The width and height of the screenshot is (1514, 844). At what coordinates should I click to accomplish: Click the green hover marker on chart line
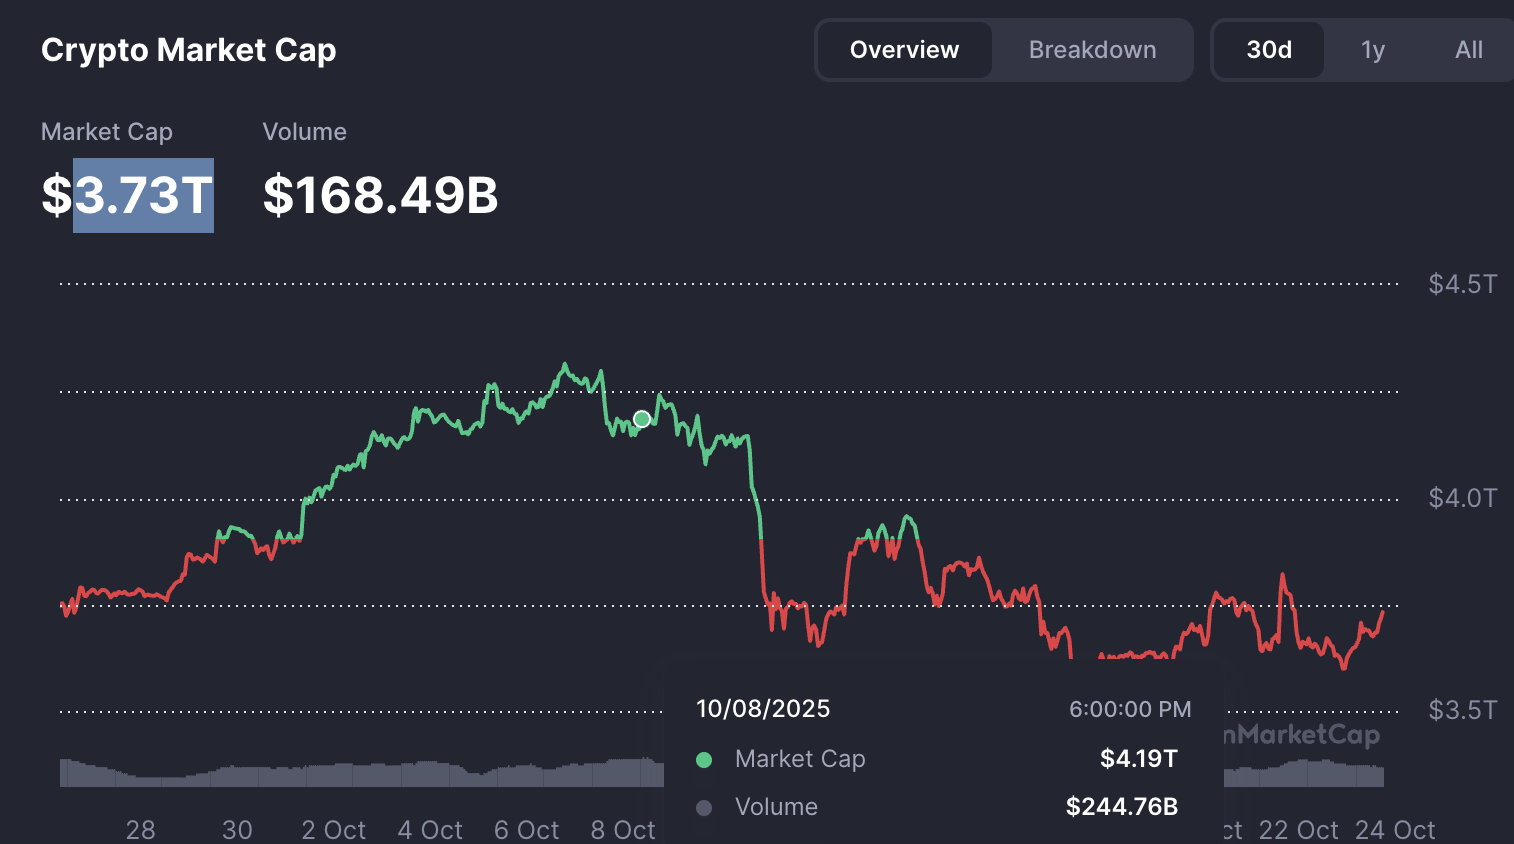[x=642, y=419]
